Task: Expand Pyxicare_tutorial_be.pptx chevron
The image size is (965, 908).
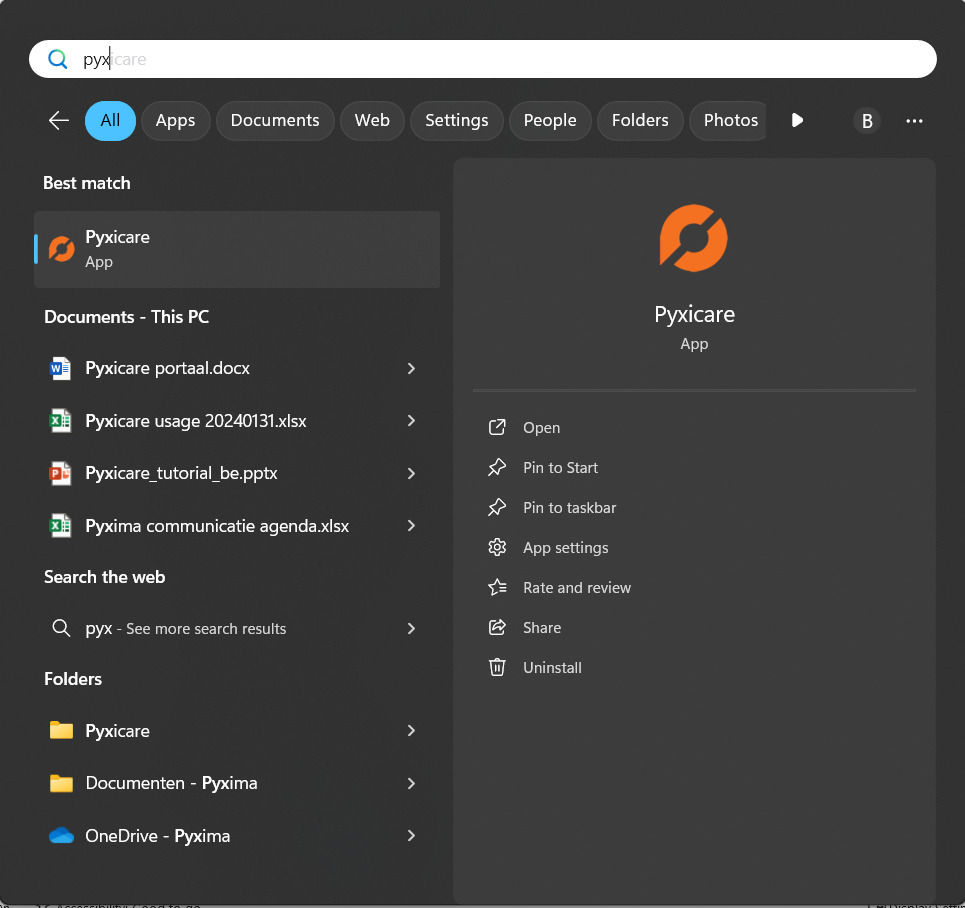Action: 411,473
